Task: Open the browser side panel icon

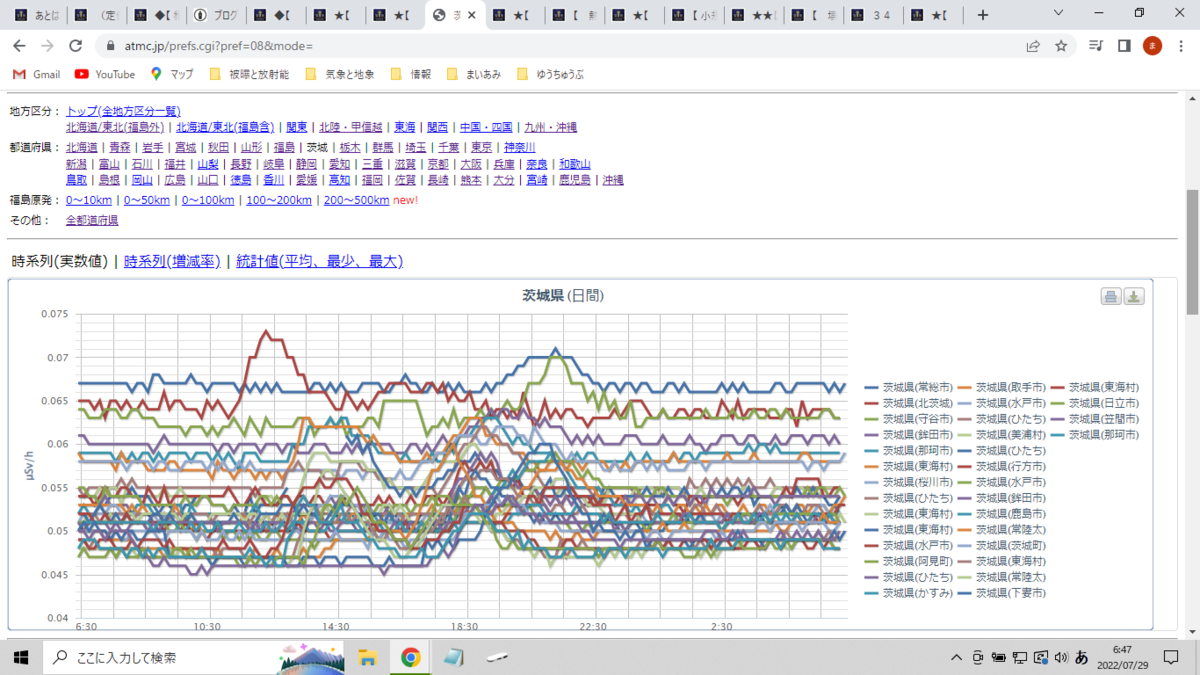Action: (1124, 46)
